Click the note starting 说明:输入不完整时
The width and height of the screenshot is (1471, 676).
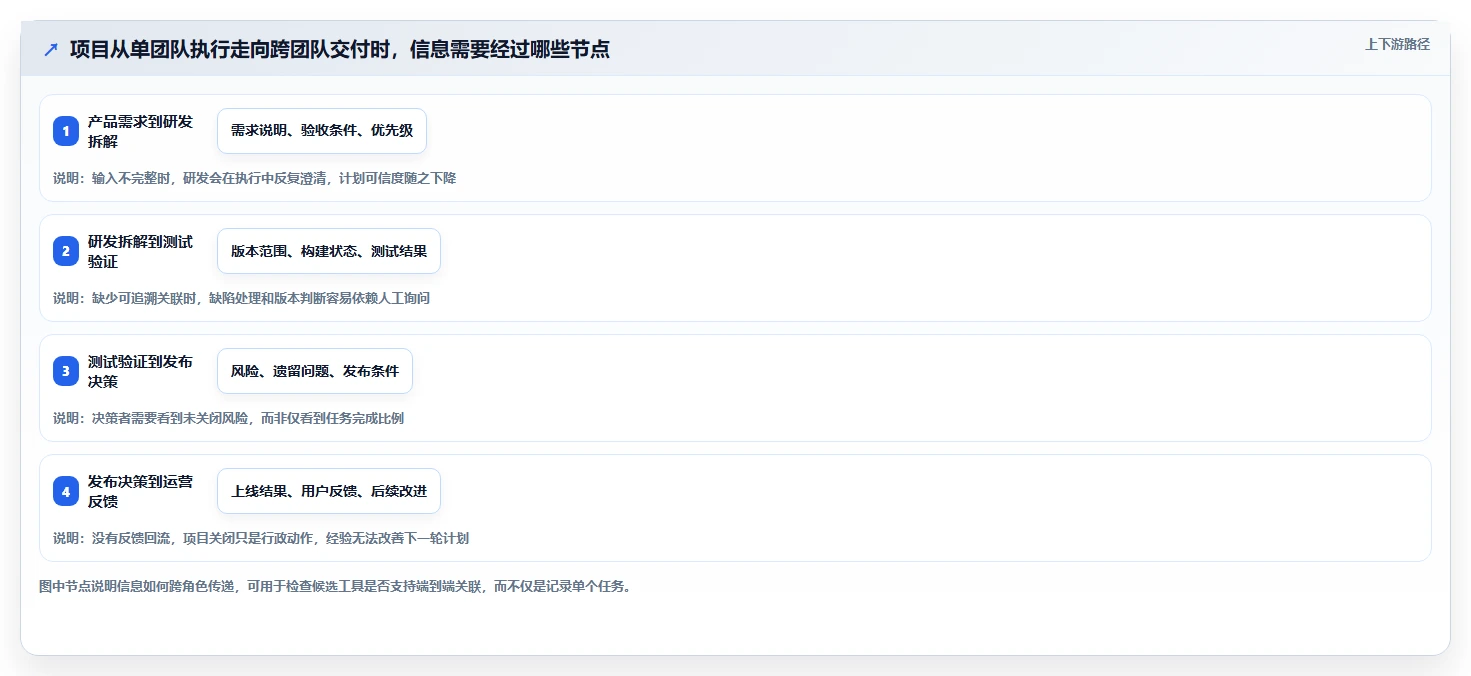pyautogui.click(x=254, y=178)
